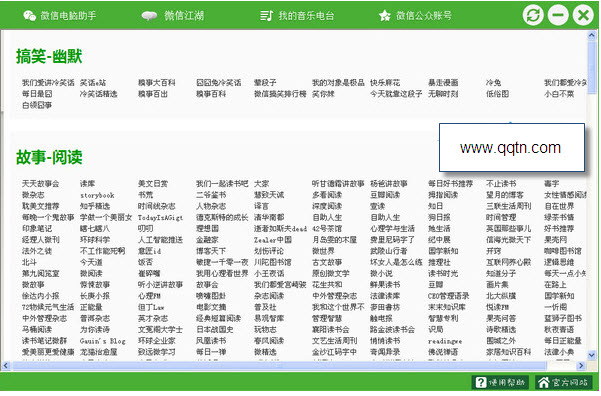Open 北大纵横
Screen dimensions: 601x396
pyautogui.click(x=501, y=296)
